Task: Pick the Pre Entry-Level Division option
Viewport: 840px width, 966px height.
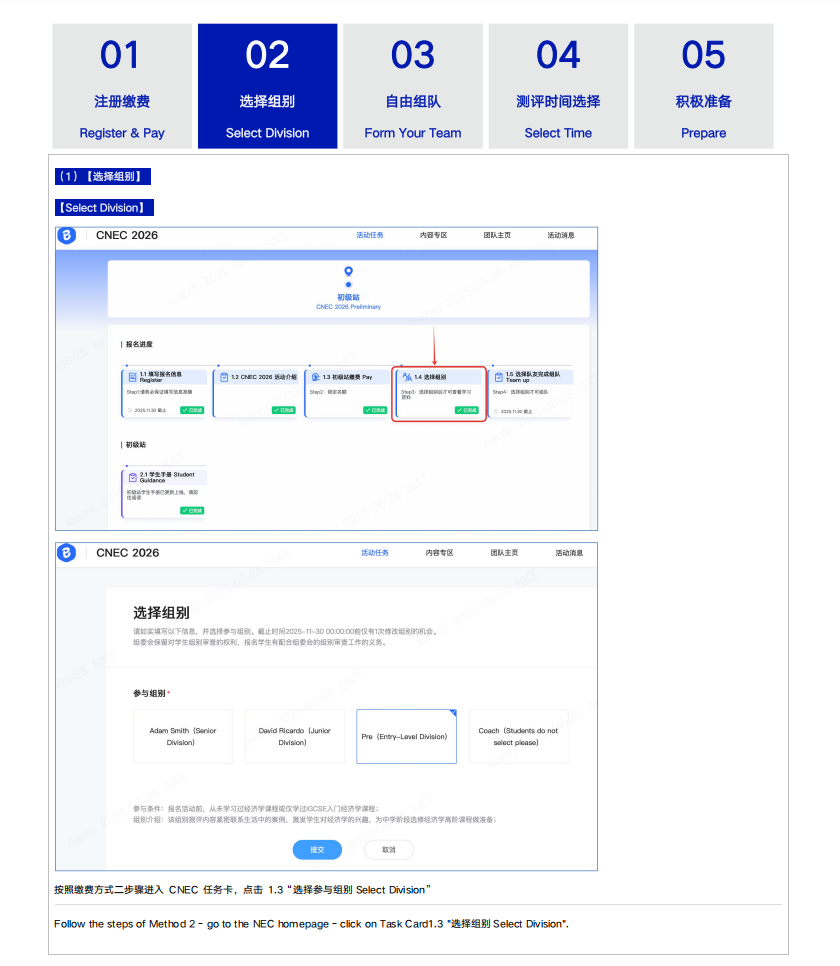Action: click(406, 737)
